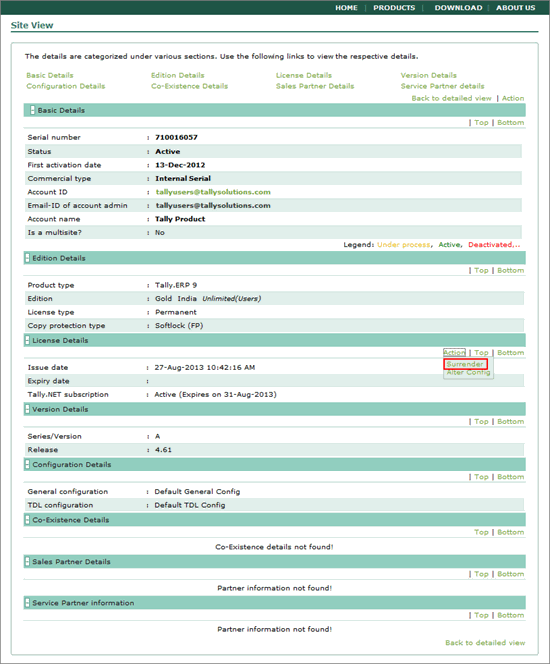Click upper Back to detailed view link

451,98
